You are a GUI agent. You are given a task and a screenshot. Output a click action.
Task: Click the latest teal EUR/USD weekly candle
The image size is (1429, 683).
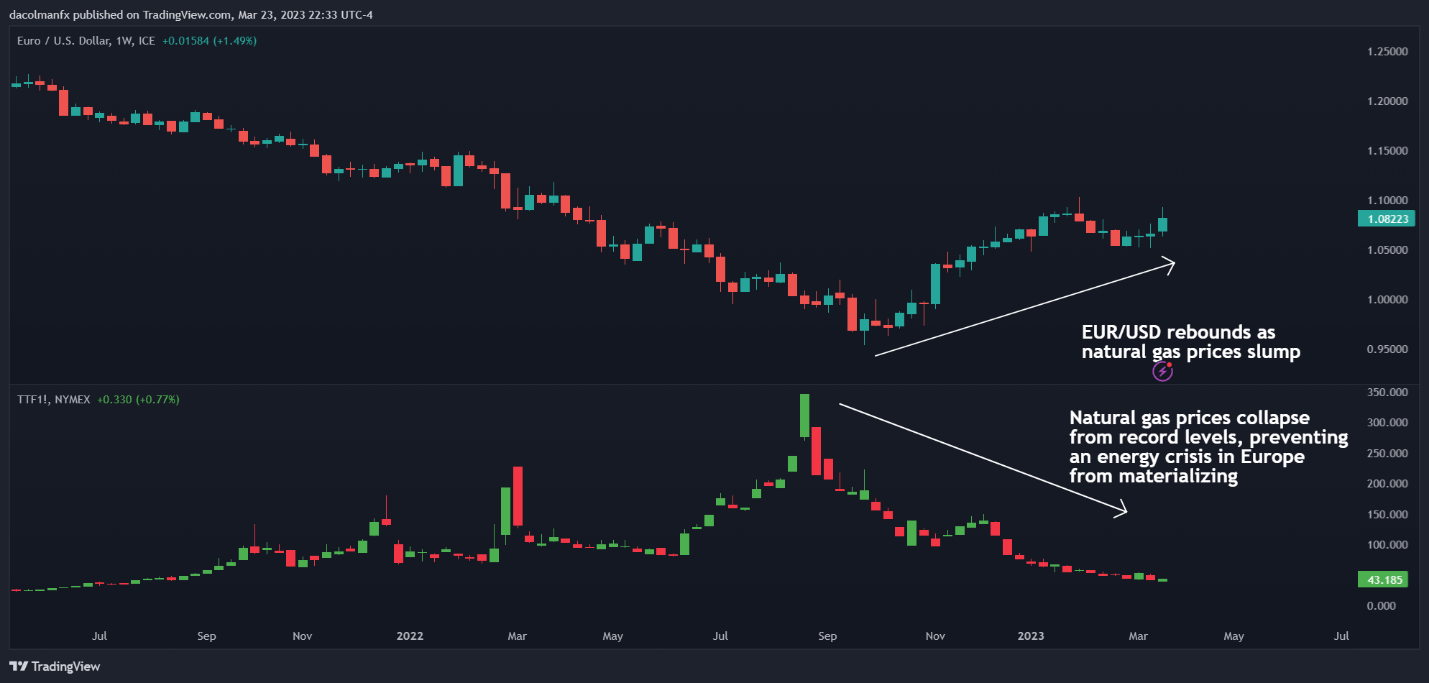click(1163, 225)
